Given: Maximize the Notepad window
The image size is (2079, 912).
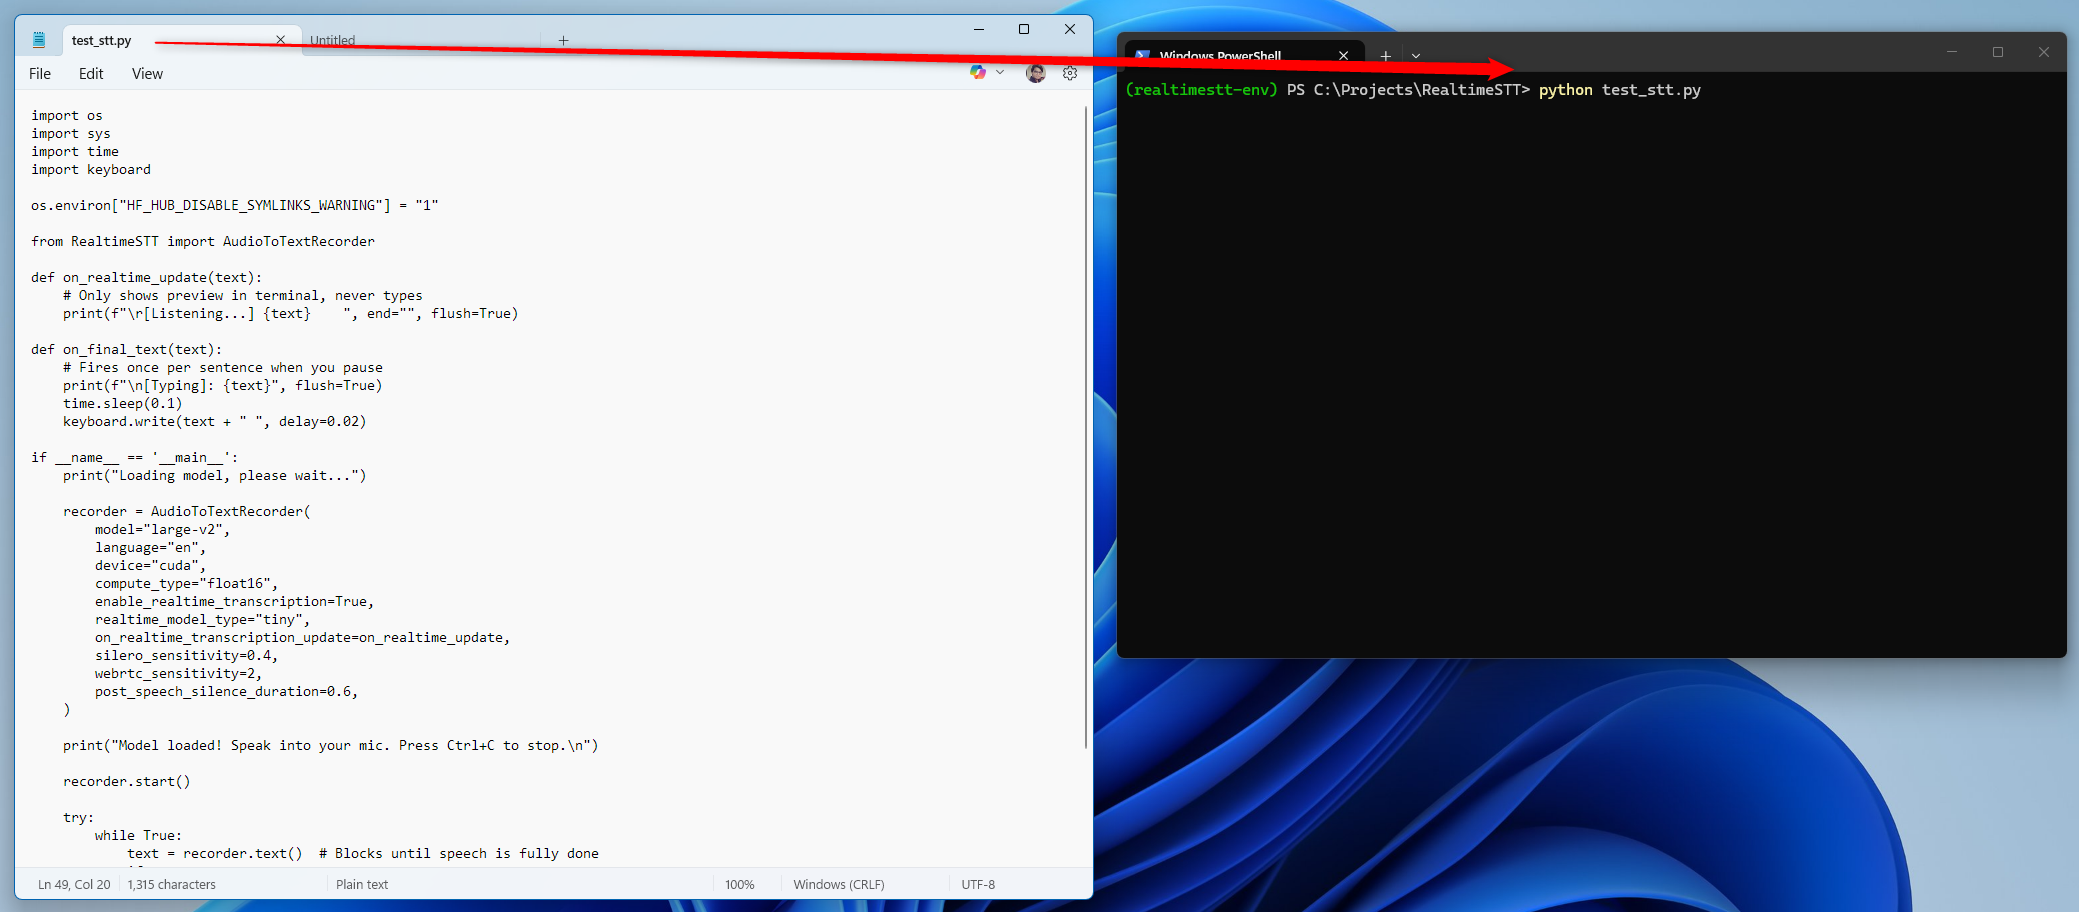Looking at the screenshot, I should (1024, 29).
